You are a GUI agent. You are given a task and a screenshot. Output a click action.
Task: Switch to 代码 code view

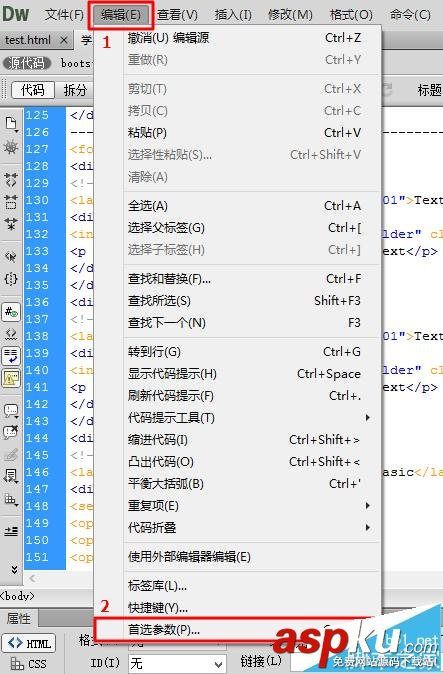tap(33, 90)
